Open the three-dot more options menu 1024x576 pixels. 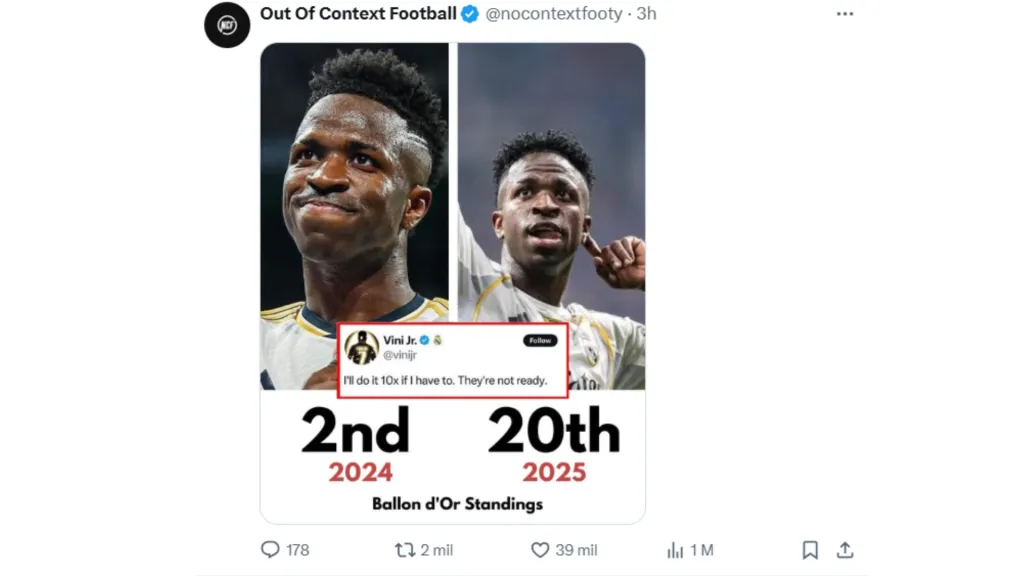coord(845,14)
